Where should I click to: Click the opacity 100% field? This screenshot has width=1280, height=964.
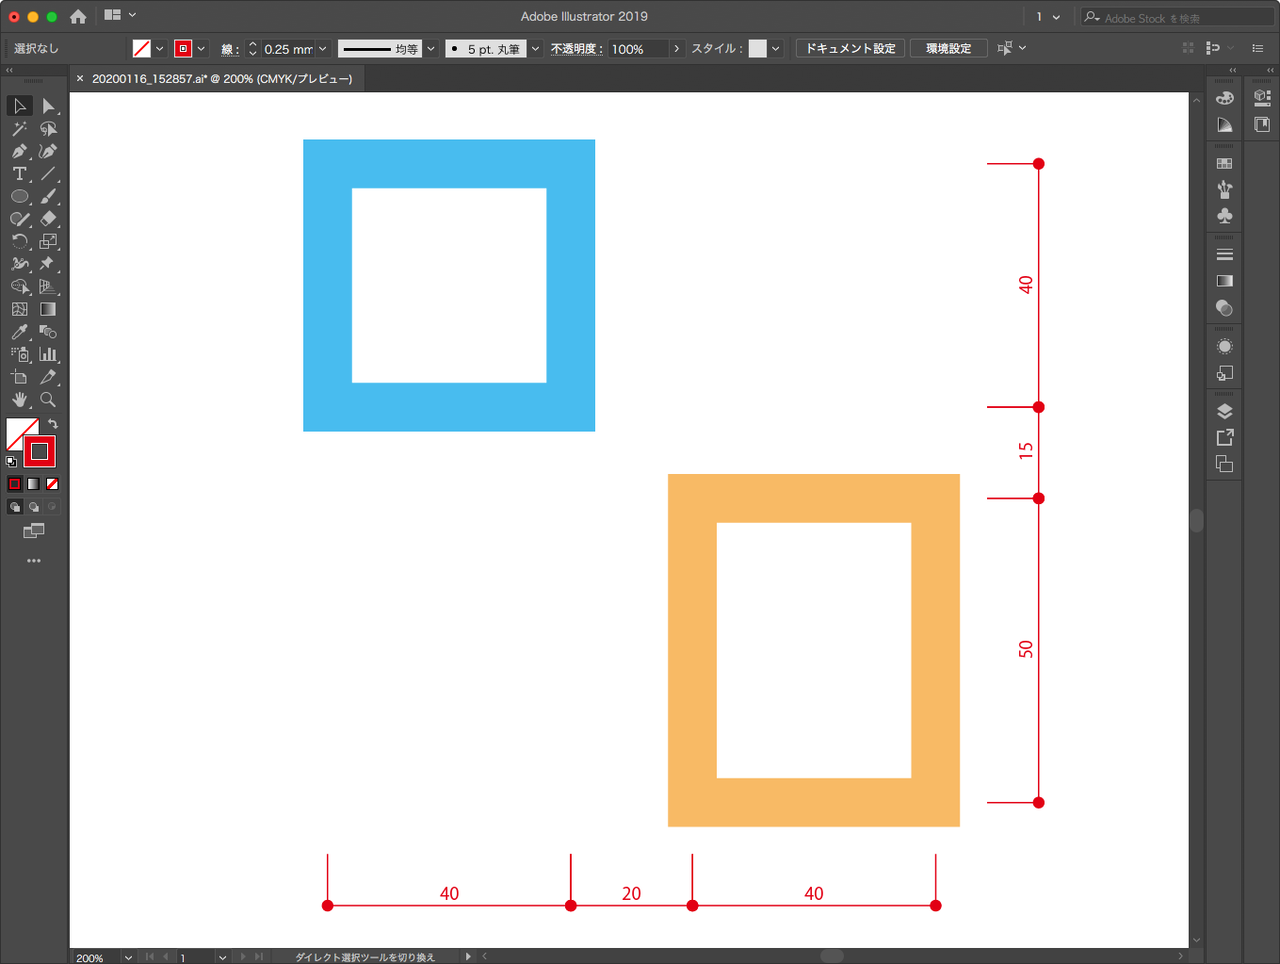[x=639, y=49]
